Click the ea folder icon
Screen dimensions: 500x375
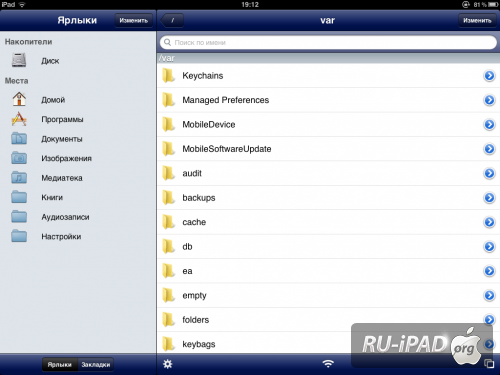point(168,271)
